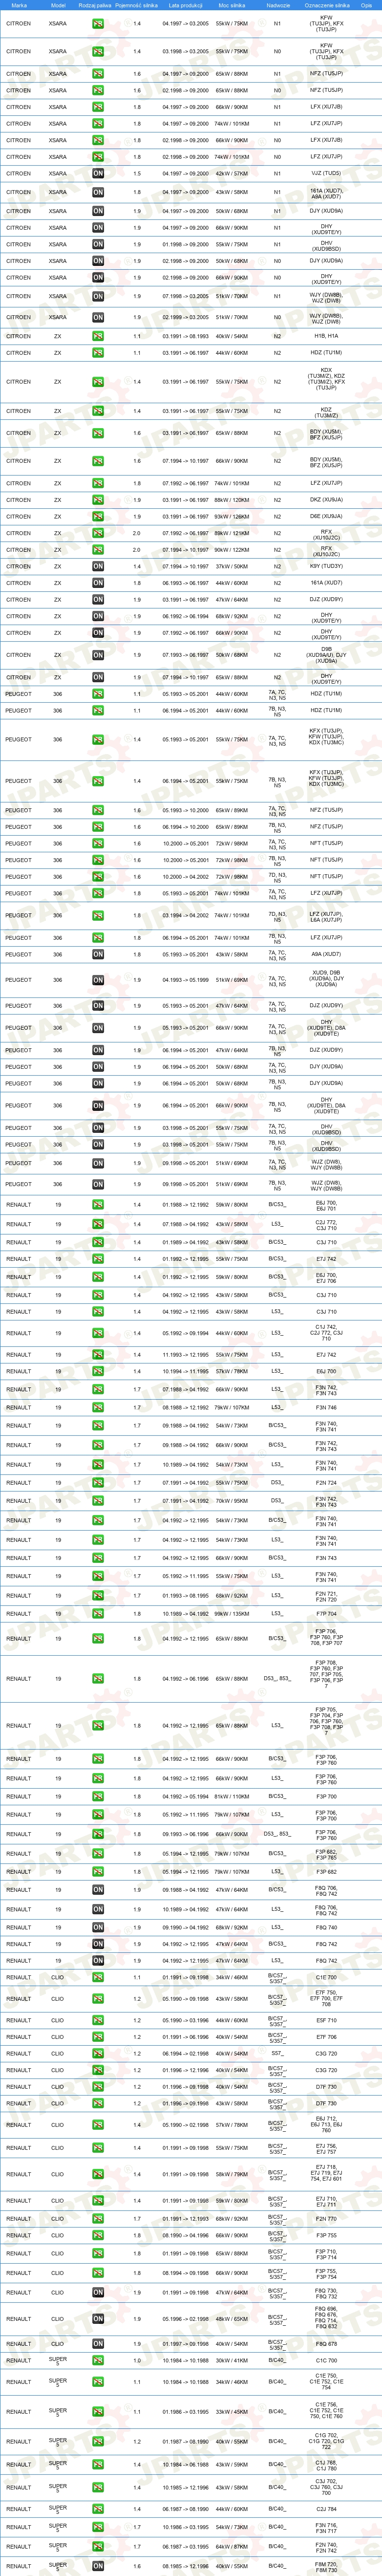Click diesel ON icon in ZX K9Y (TUD3Y) row

coord(98,566)
